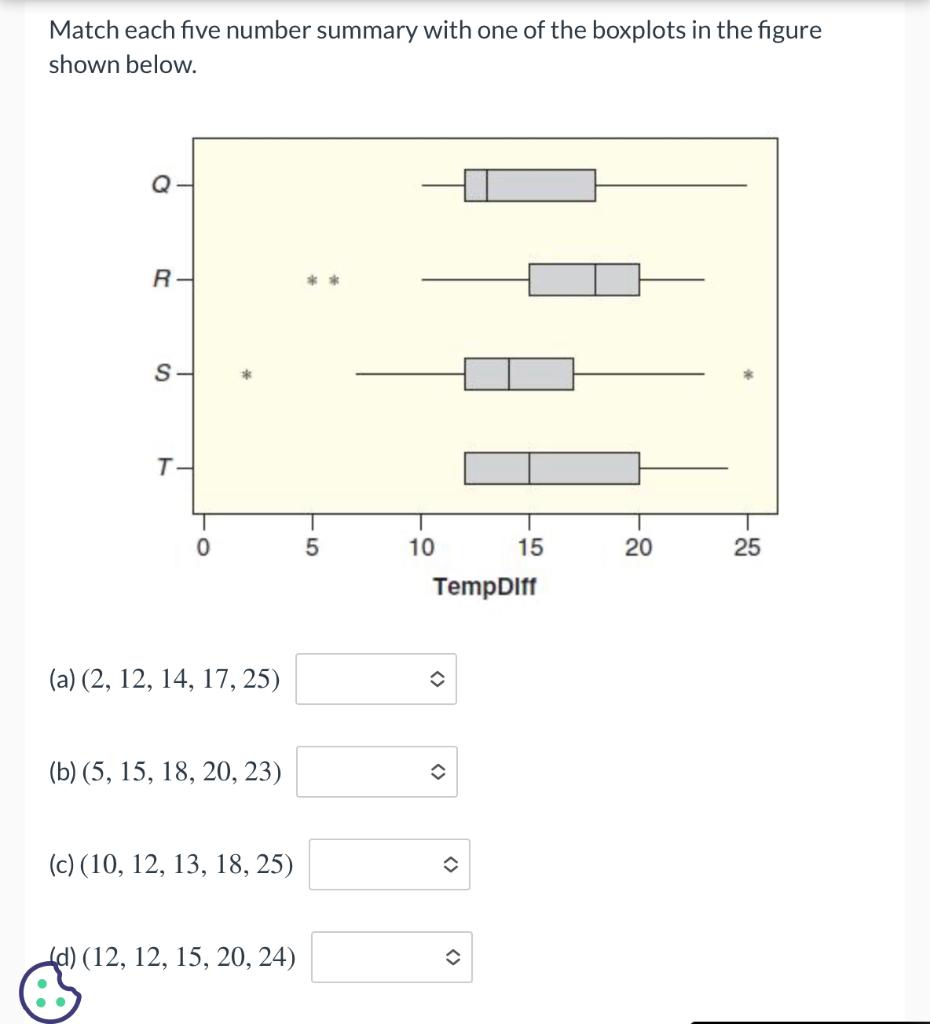Click the black bar at the bottom right
Viewport: 930px width, 1024px height.
pyautogui.click(x=810, y=1020)
